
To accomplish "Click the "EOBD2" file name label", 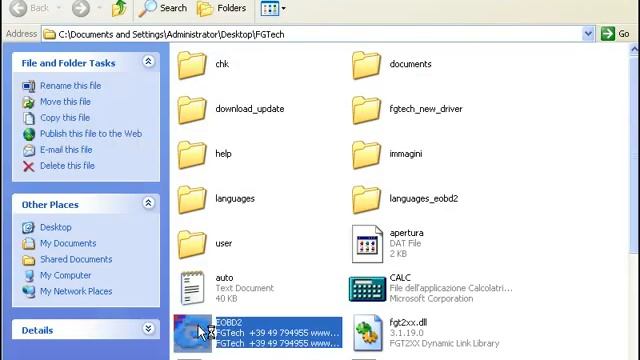I will [229, 322].
